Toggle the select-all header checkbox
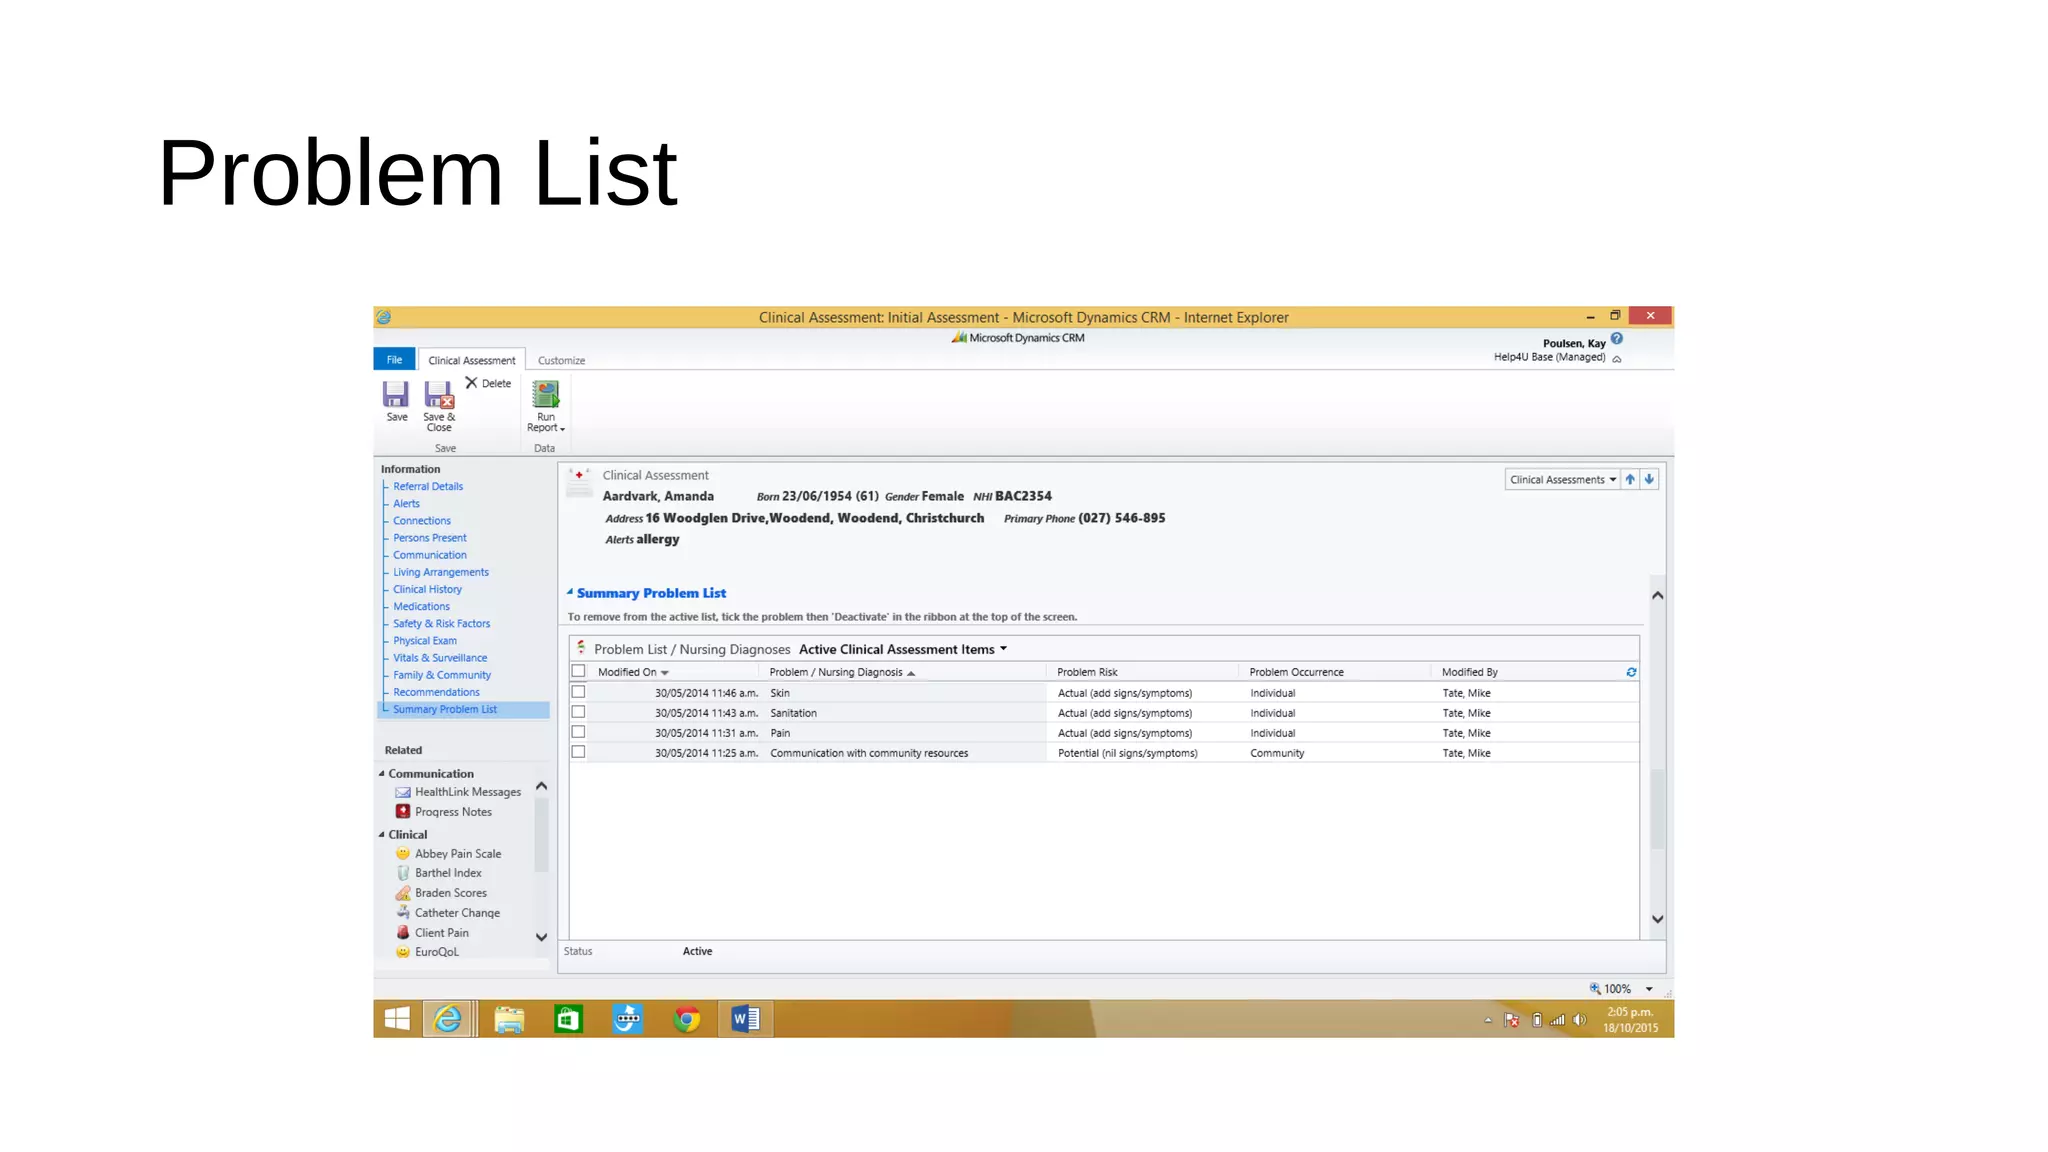 (578, 671)
